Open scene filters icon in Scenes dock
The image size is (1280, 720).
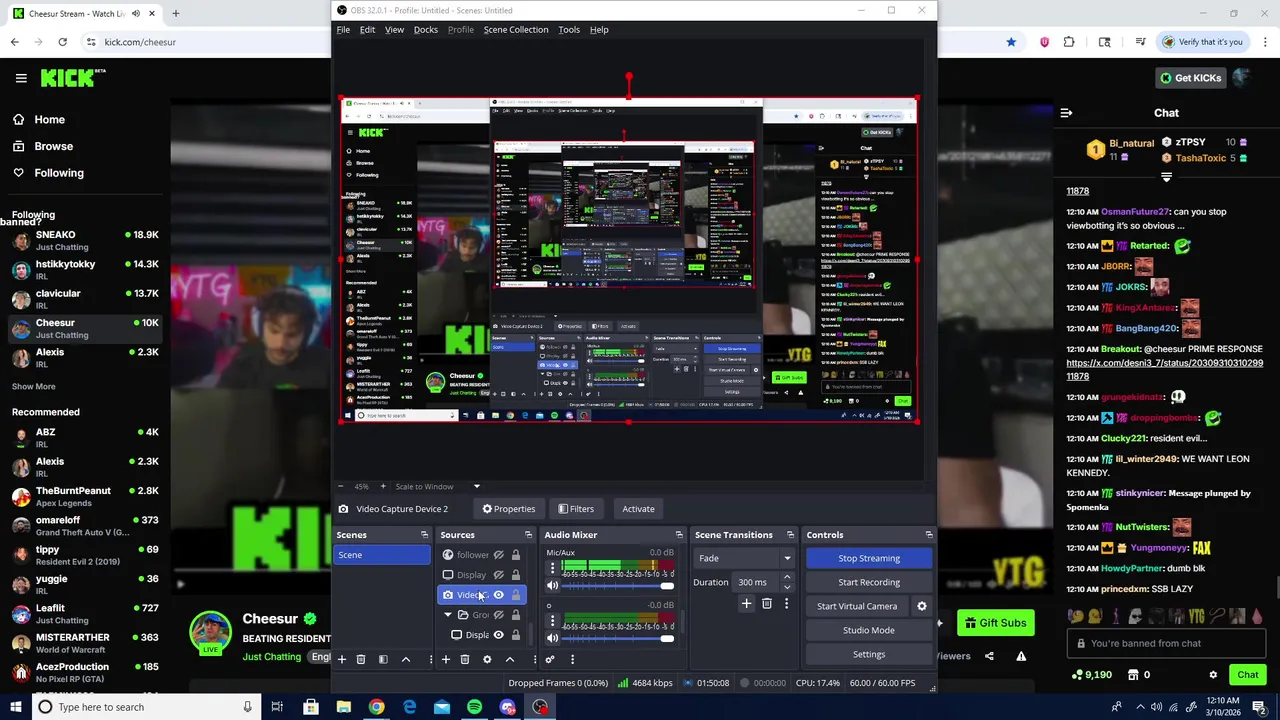click(x=383, y=659)
